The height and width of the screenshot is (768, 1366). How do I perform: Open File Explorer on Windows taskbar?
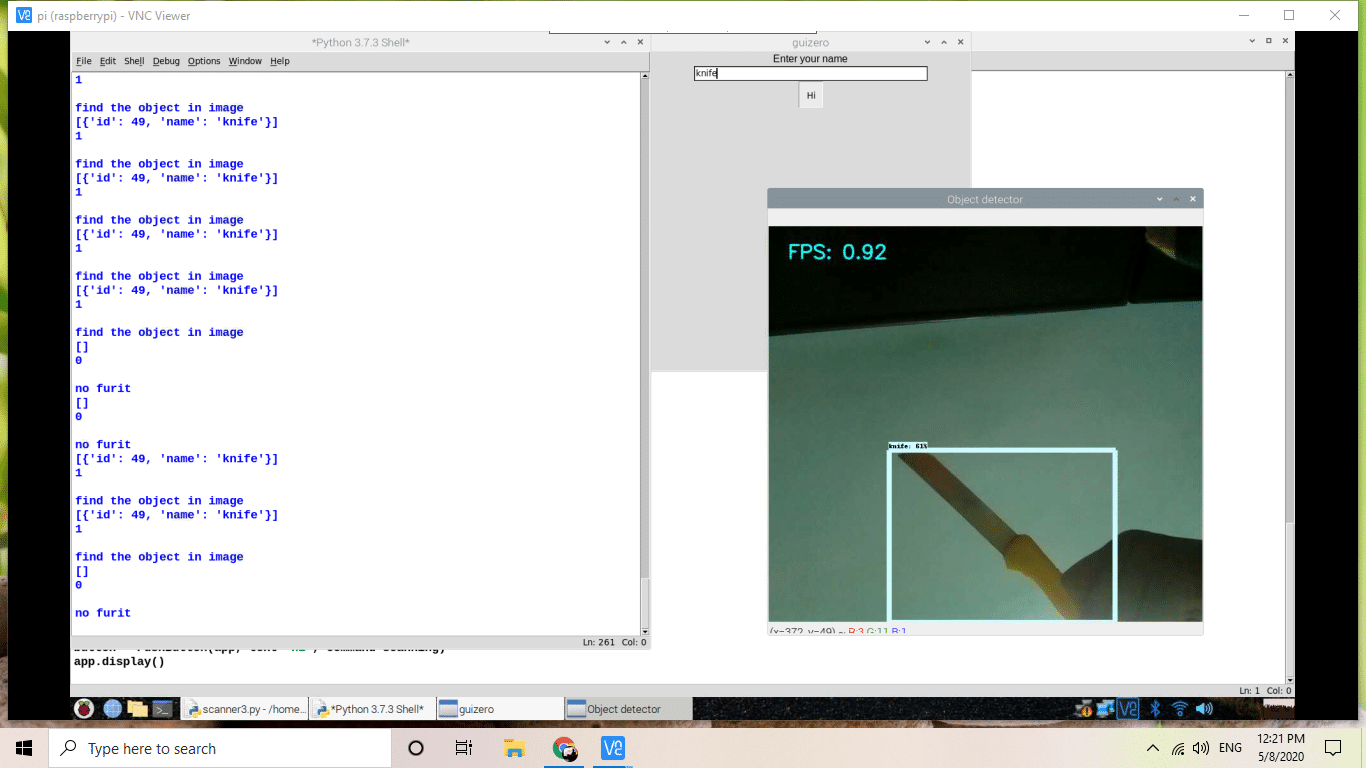514,748
